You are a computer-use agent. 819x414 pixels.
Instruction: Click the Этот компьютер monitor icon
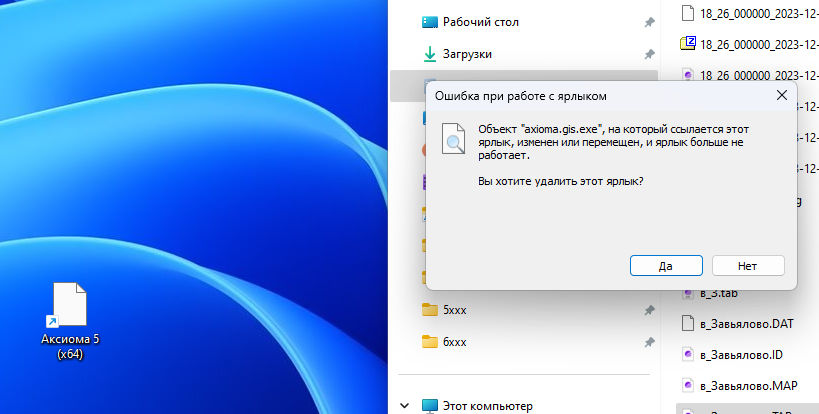tap(429, 406)
